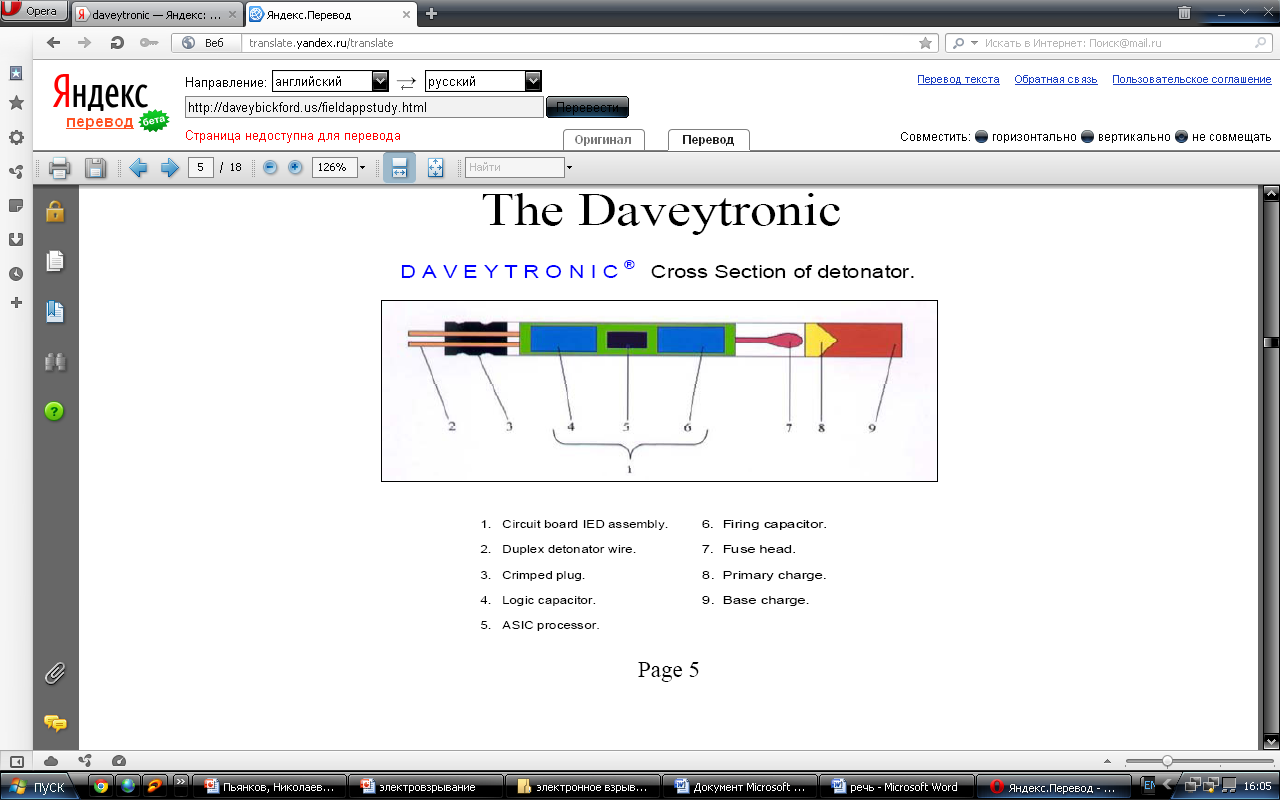The width and height of the screenshot is (1280, 800).
Task: Open the attachments paperclip panel
Action: tap(55, 673)
